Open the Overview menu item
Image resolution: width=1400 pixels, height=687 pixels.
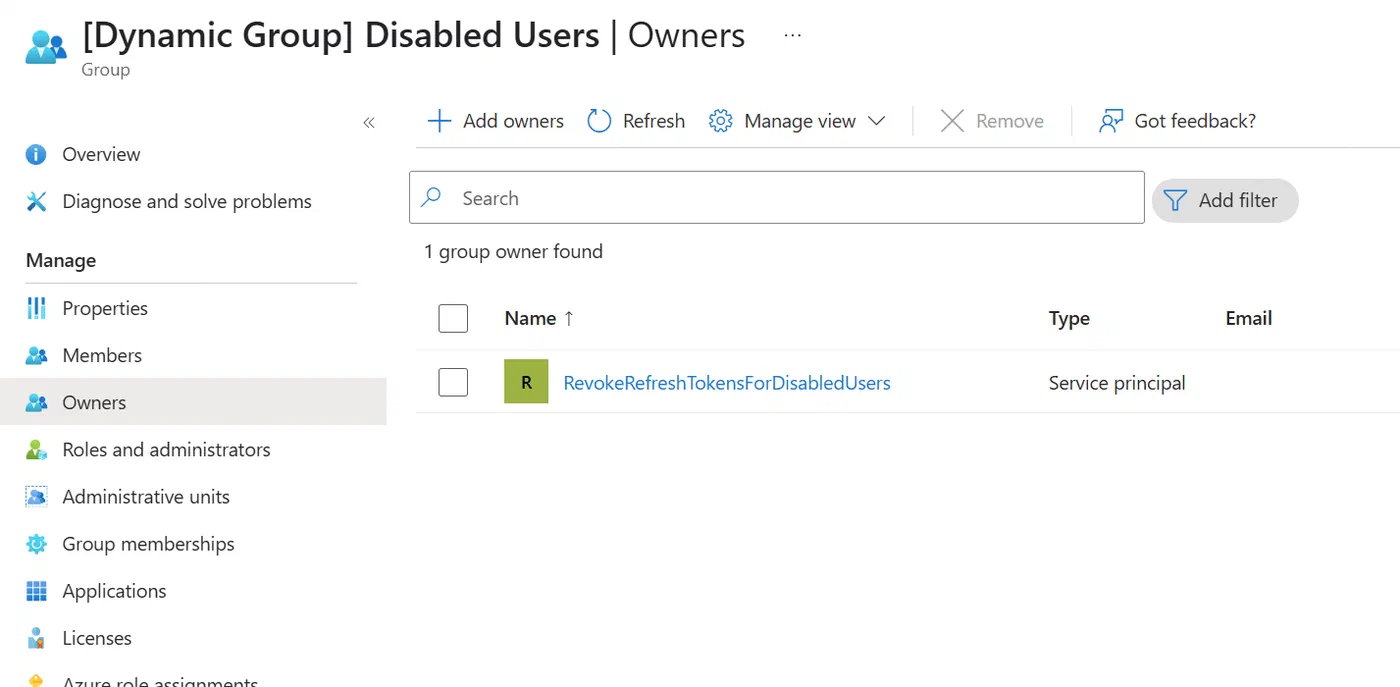pyautogui.click(x=101, y=154)
